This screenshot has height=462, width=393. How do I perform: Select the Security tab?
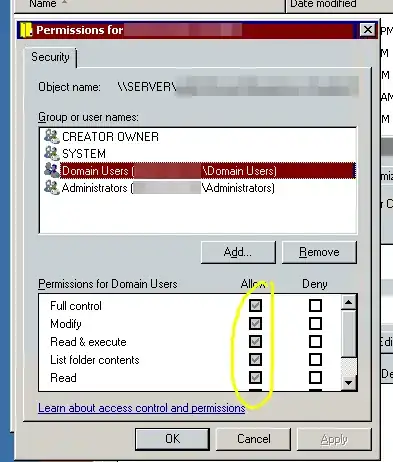point(50,57)
